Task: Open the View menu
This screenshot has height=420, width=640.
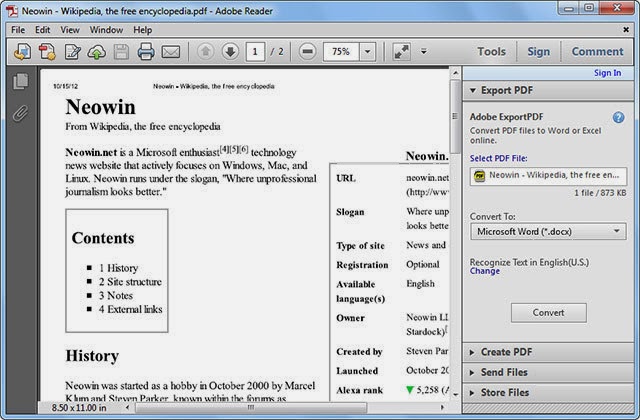Action: point(70,30)
